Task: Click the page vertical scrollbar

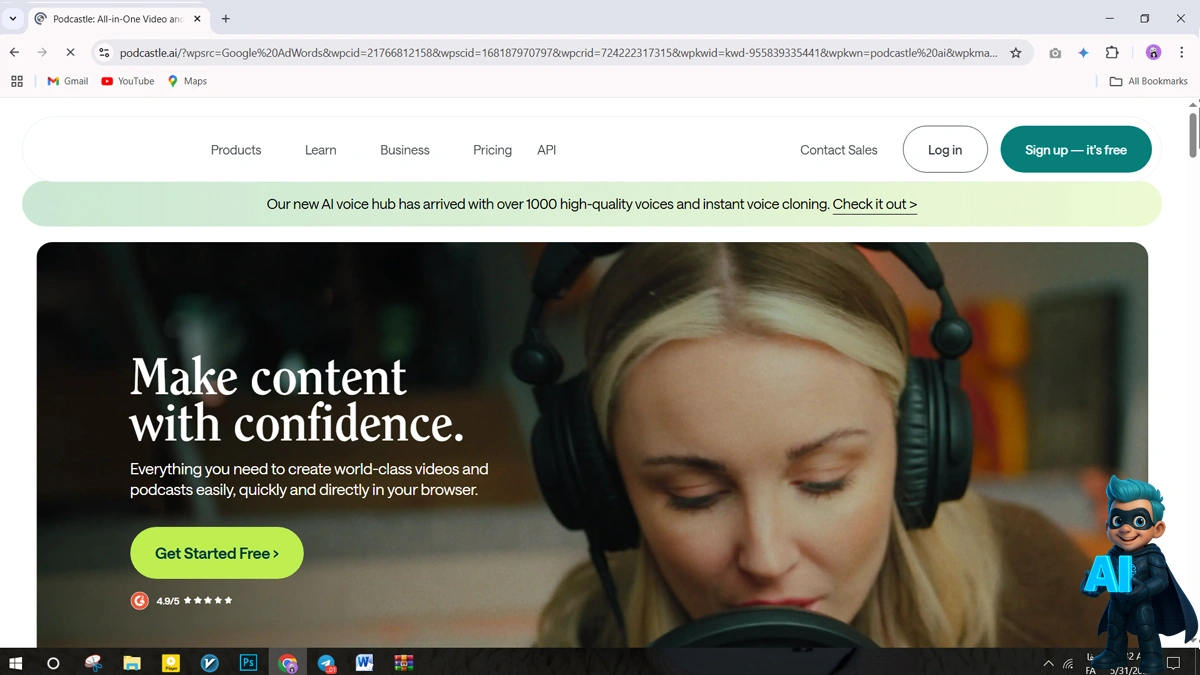Action: (x=1193, y=134)
